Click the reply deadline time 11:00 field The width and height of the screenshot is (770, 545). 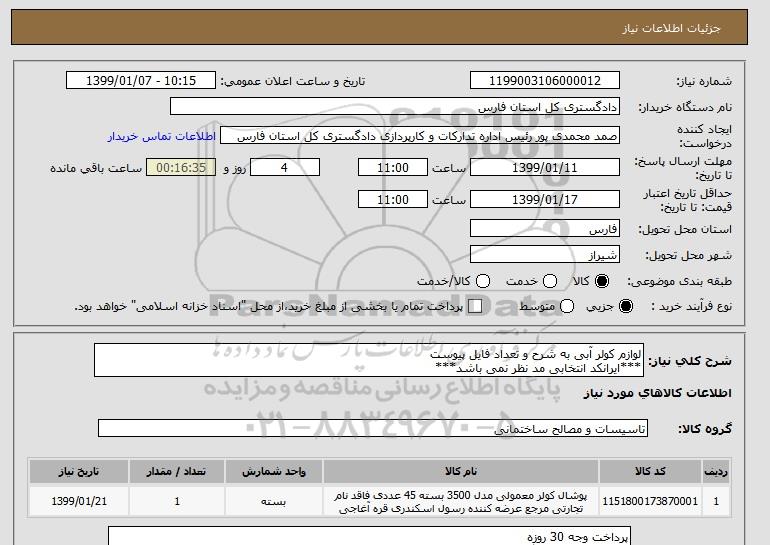[393, 167]
